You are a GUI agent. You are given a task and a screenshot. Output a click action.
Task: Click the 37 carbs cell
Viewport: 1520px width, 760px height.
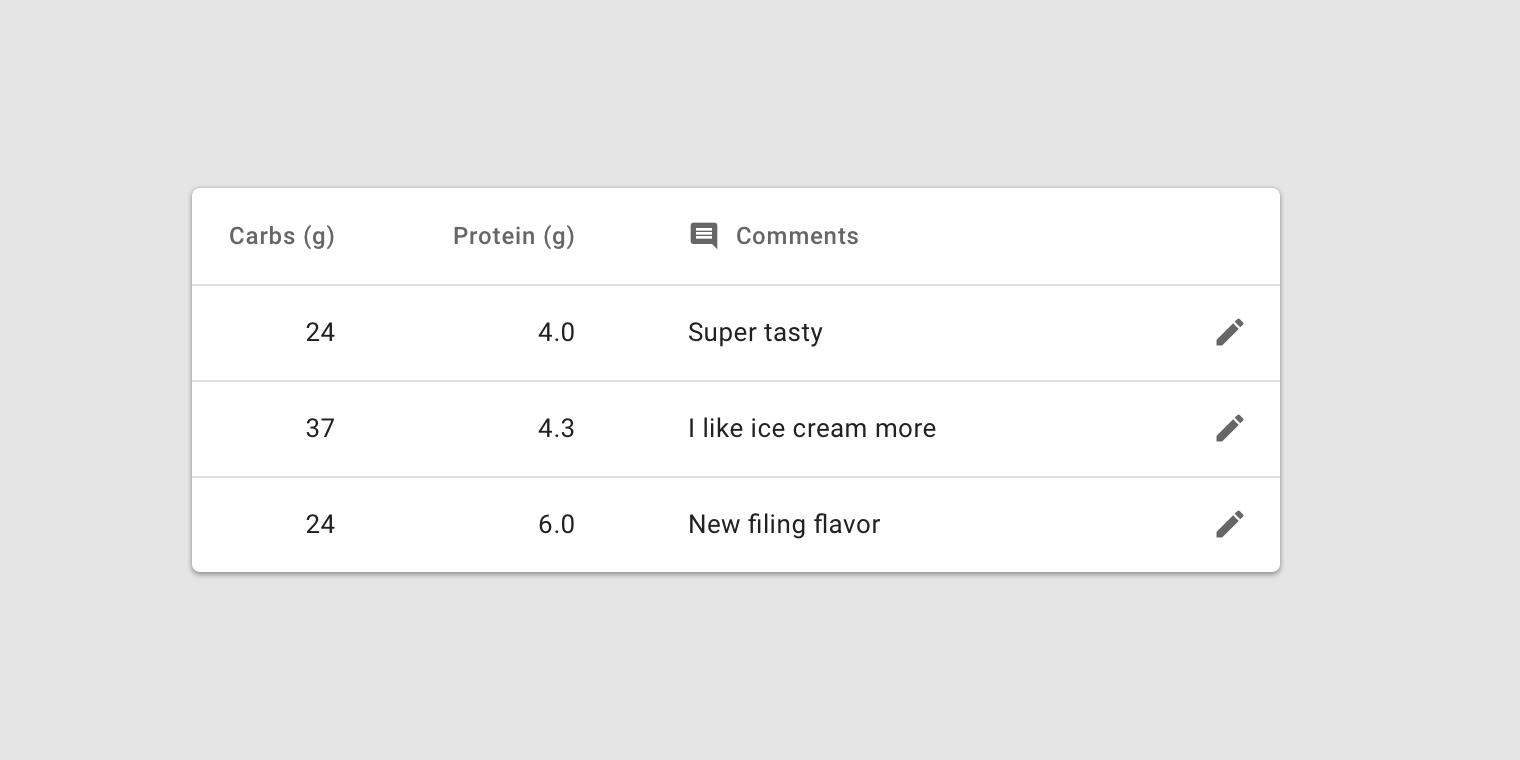pyautogui.click(x=320, y=428)
